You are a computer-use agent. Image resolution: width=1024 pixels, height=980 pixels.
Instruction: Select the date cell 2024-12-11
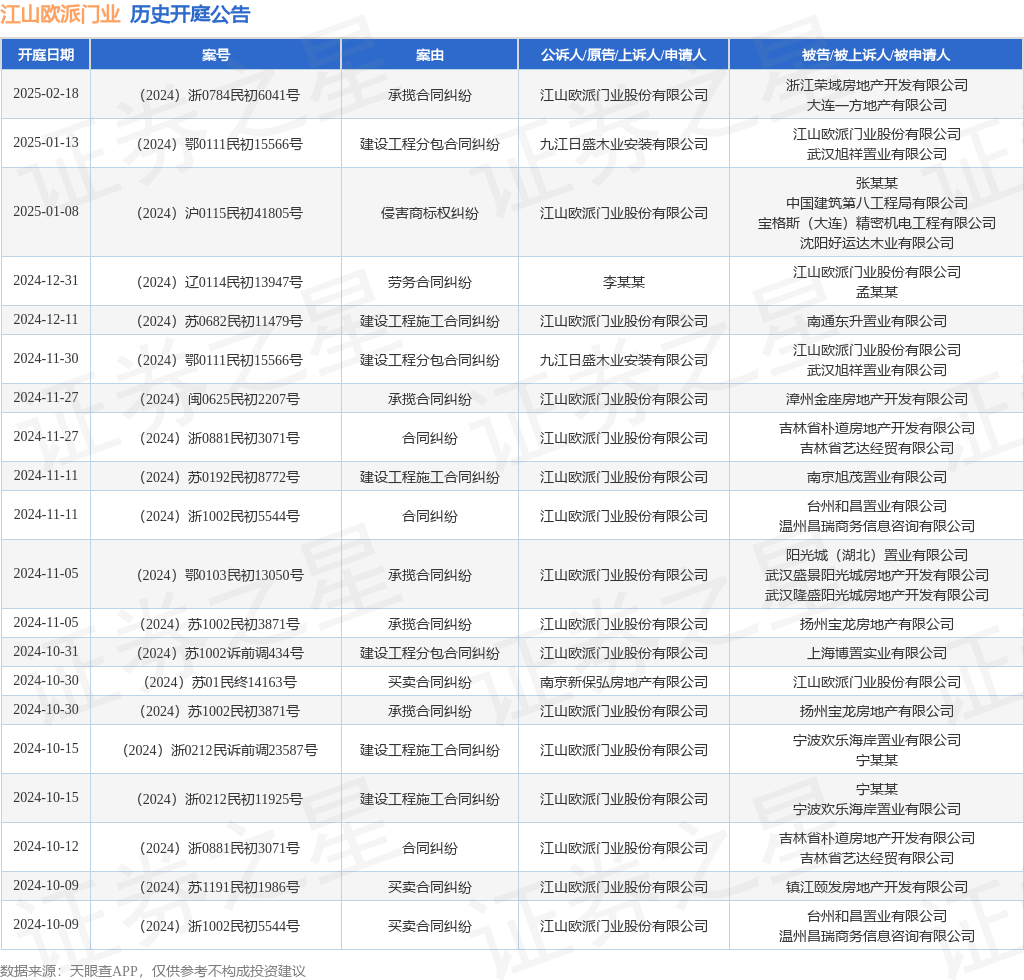pyautogui.click(x=46, y=319)
